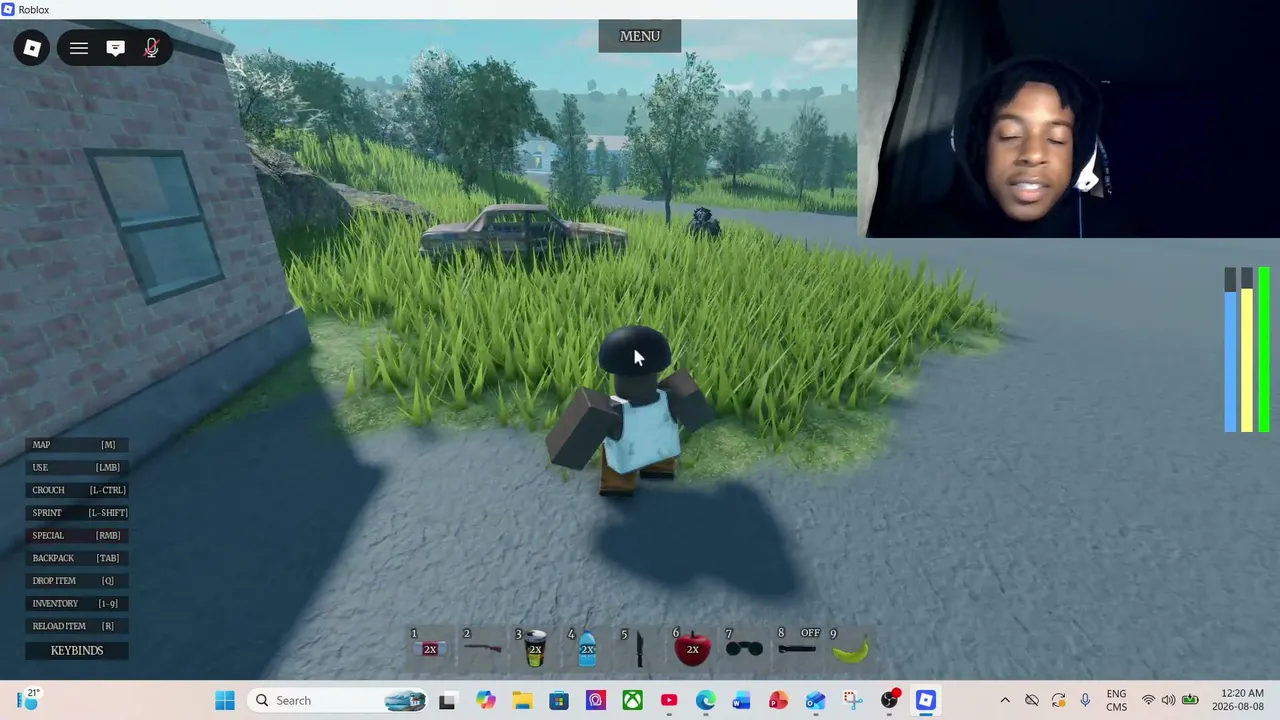This screenshot has height=720, width=1280.
Task: Click the SPRINT [L-SHIFT] keybind entry
Action: [x=77, y=513]
